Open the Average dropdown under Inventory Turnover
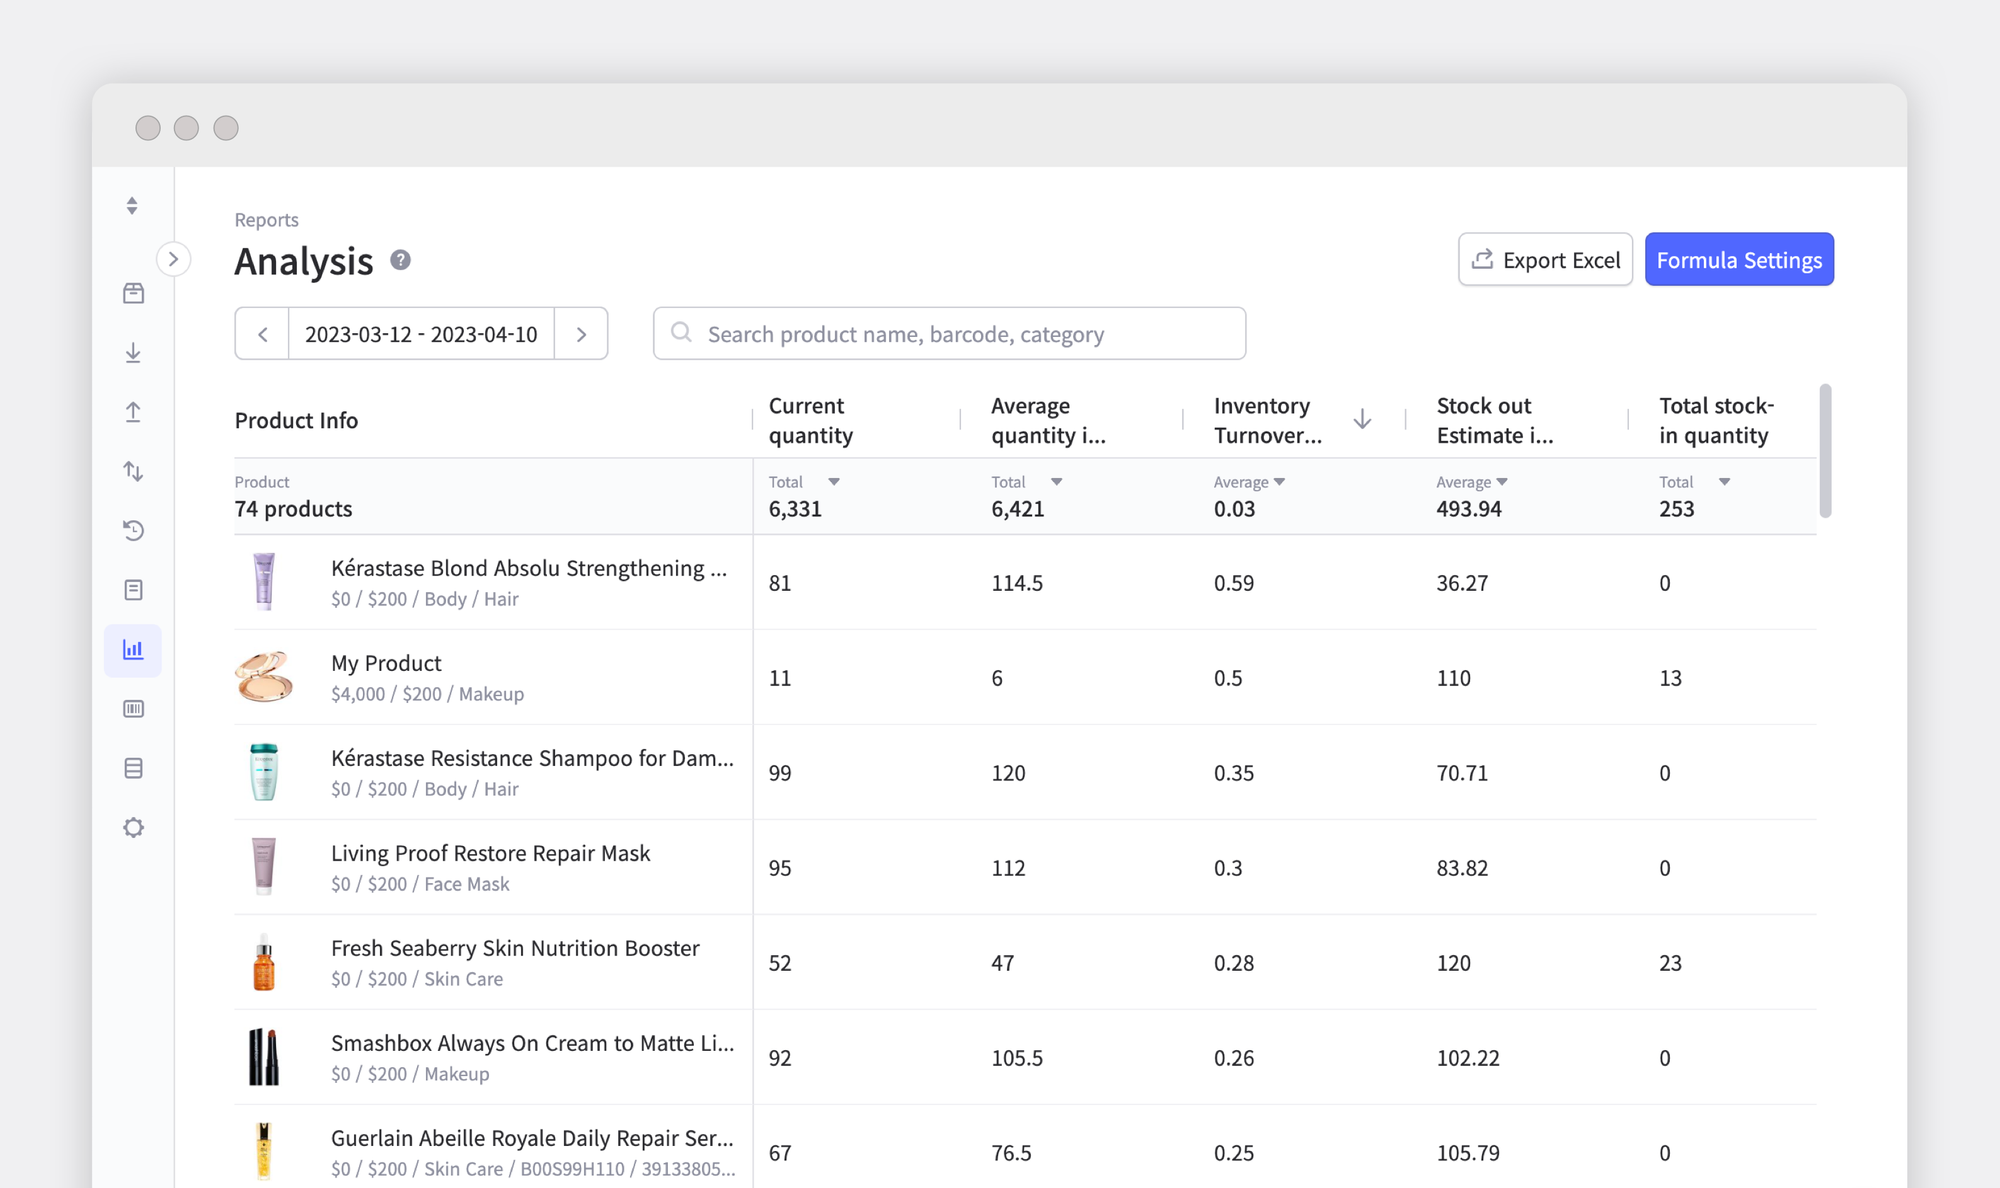 [x=1280, y=481]
